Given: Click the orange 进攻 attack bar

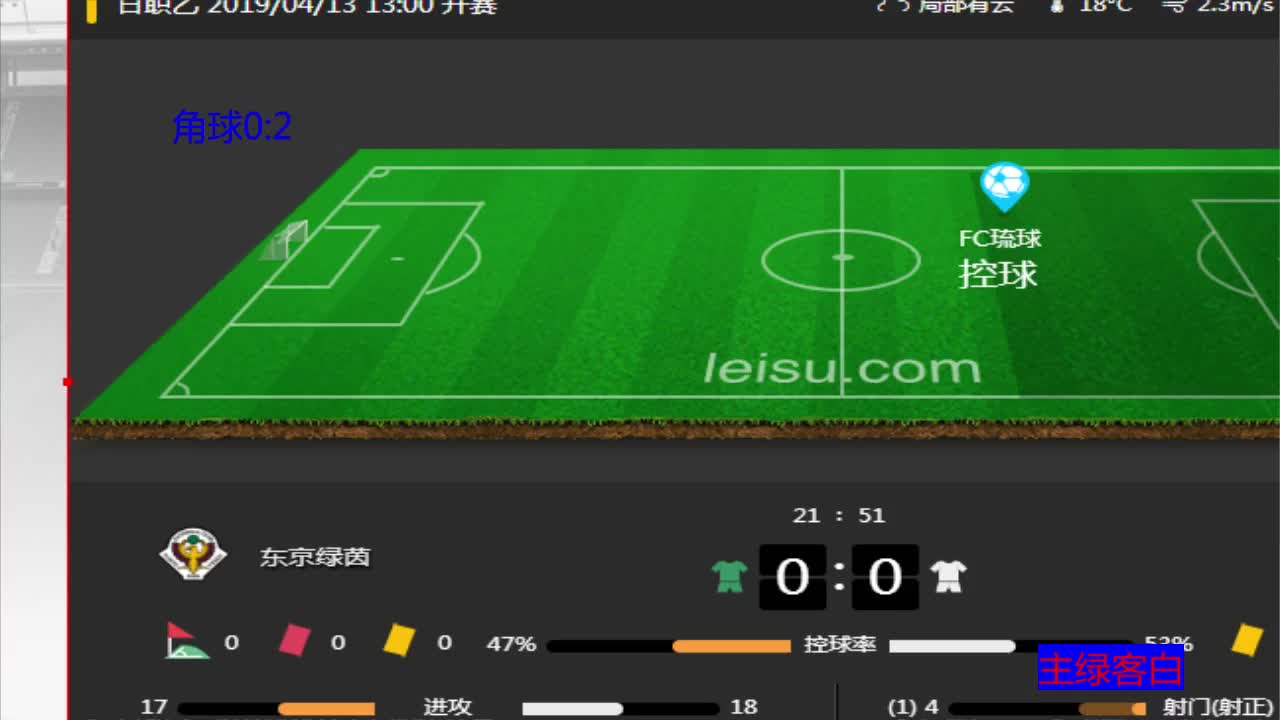Looking at the screenshot, I should click(326, 709).
